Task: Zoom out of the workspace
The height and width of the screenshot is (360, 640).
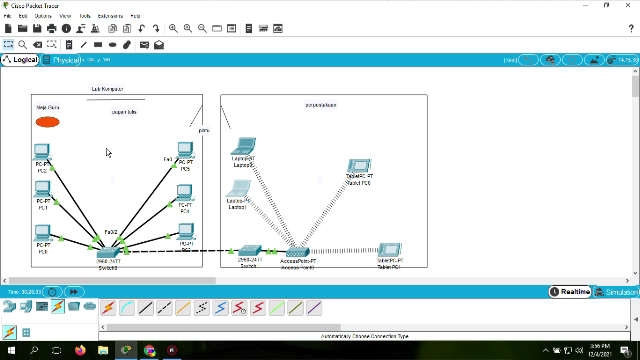Action: click(202, 28)
